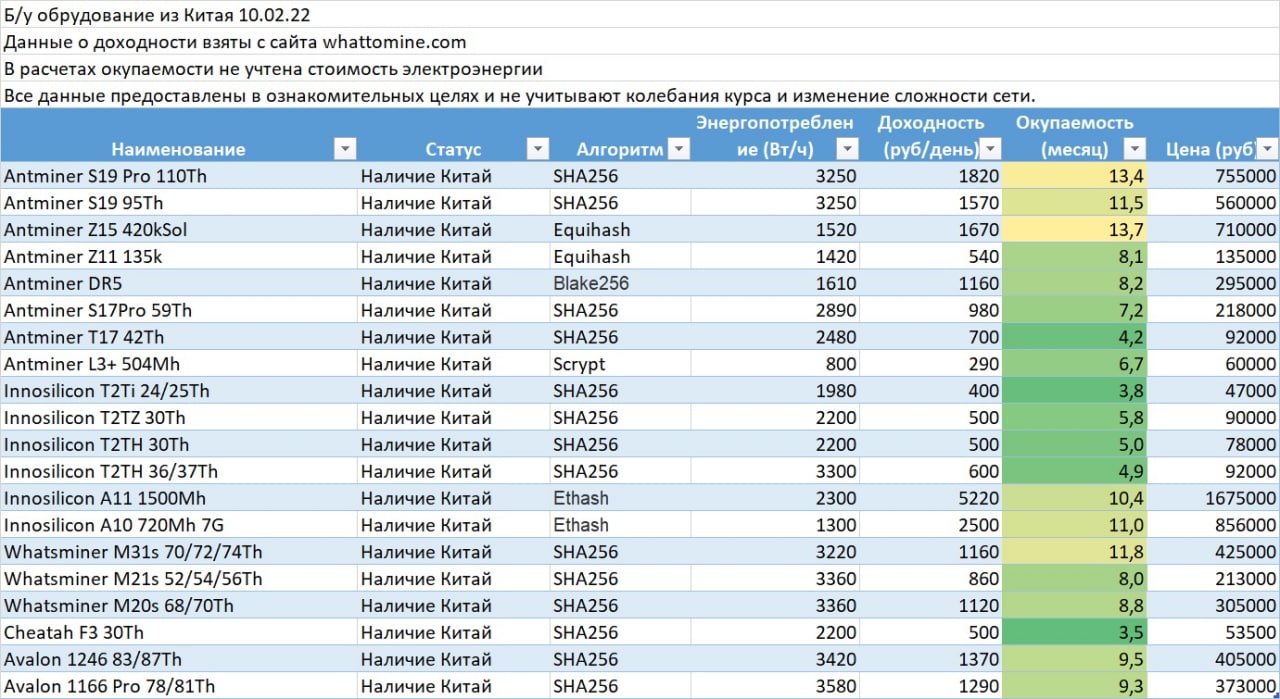This screenshot has width=1280, height=699.
Task: Select cell 'Antminer Z15 420kSol'
Action: click(x=179, y=229)
